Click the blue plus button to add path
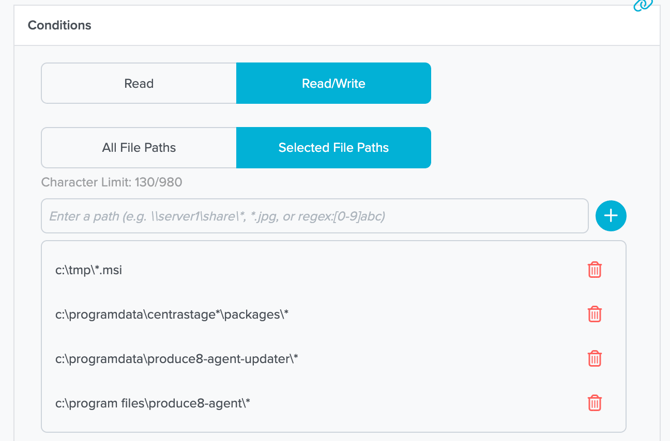This screenshot has height=441, width=670. click(x=610, y=216)
